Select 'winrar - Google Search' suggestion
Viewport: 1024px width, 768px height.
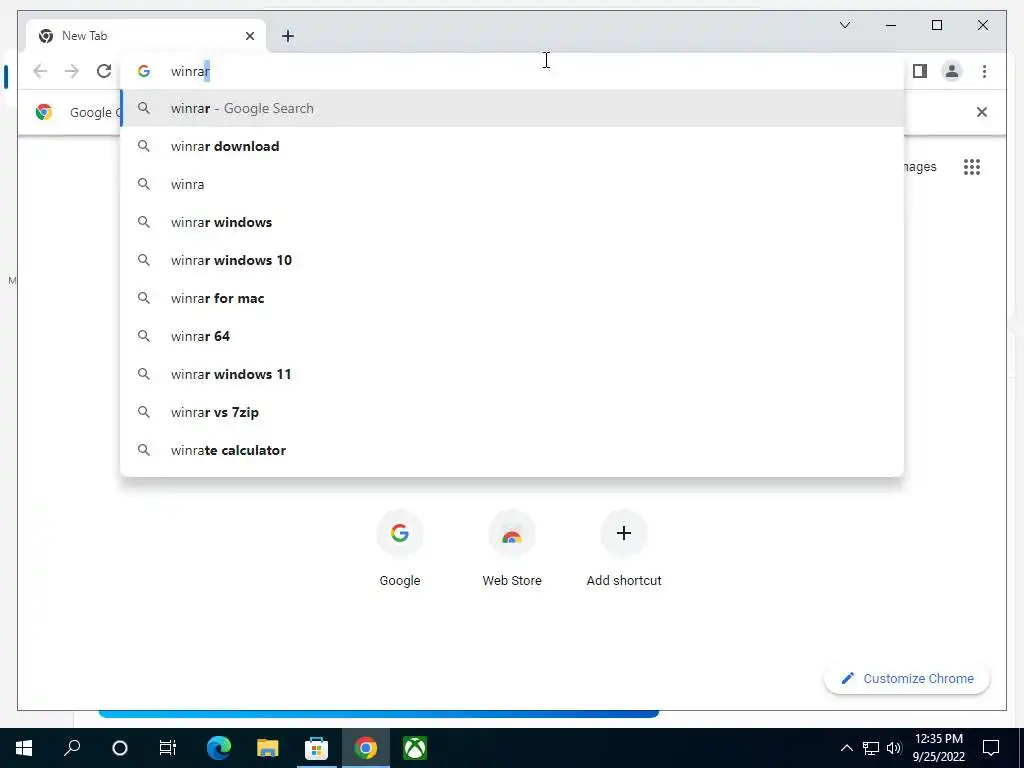point(513,108)
